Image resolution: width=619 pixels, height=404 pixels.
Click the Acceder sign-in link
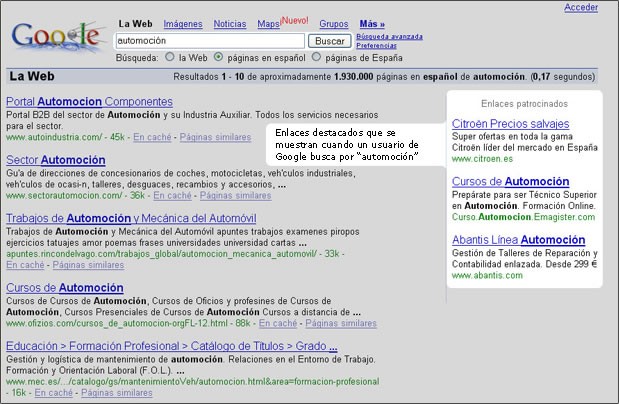pyautogui.click(x=581, y=8)
